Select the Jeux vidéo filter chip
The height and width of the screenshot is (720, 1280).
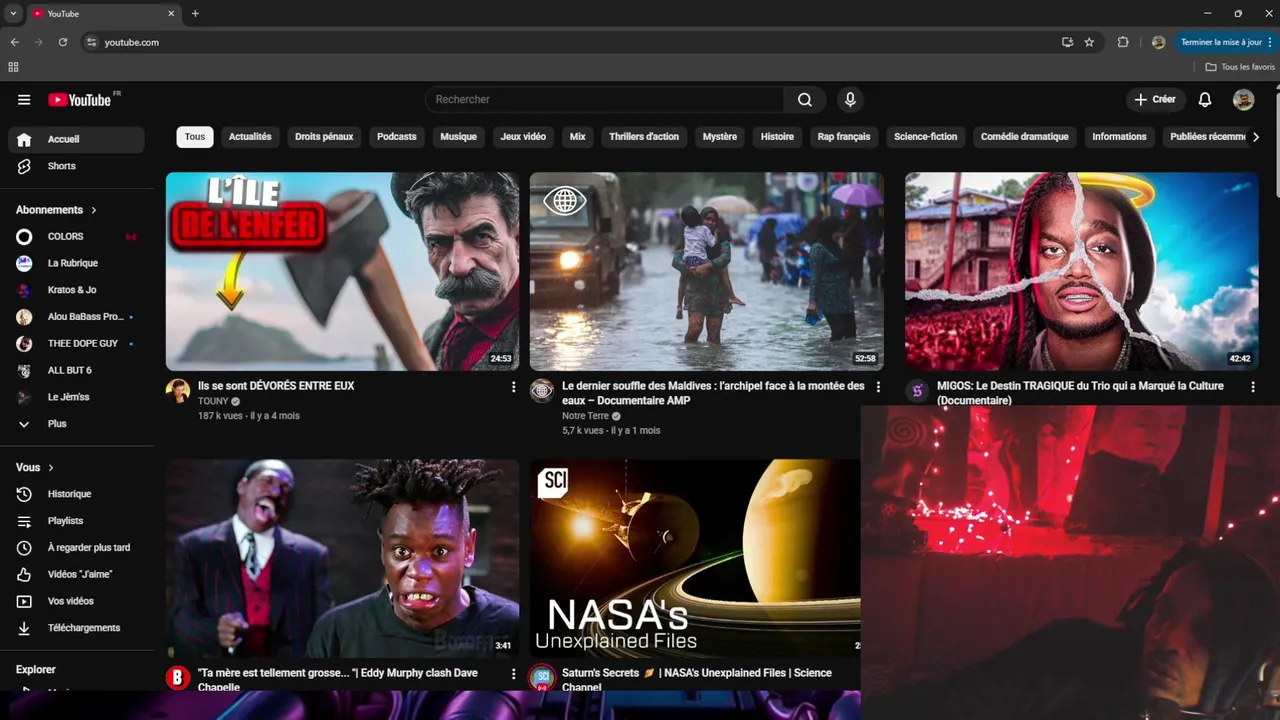[523, 137]
